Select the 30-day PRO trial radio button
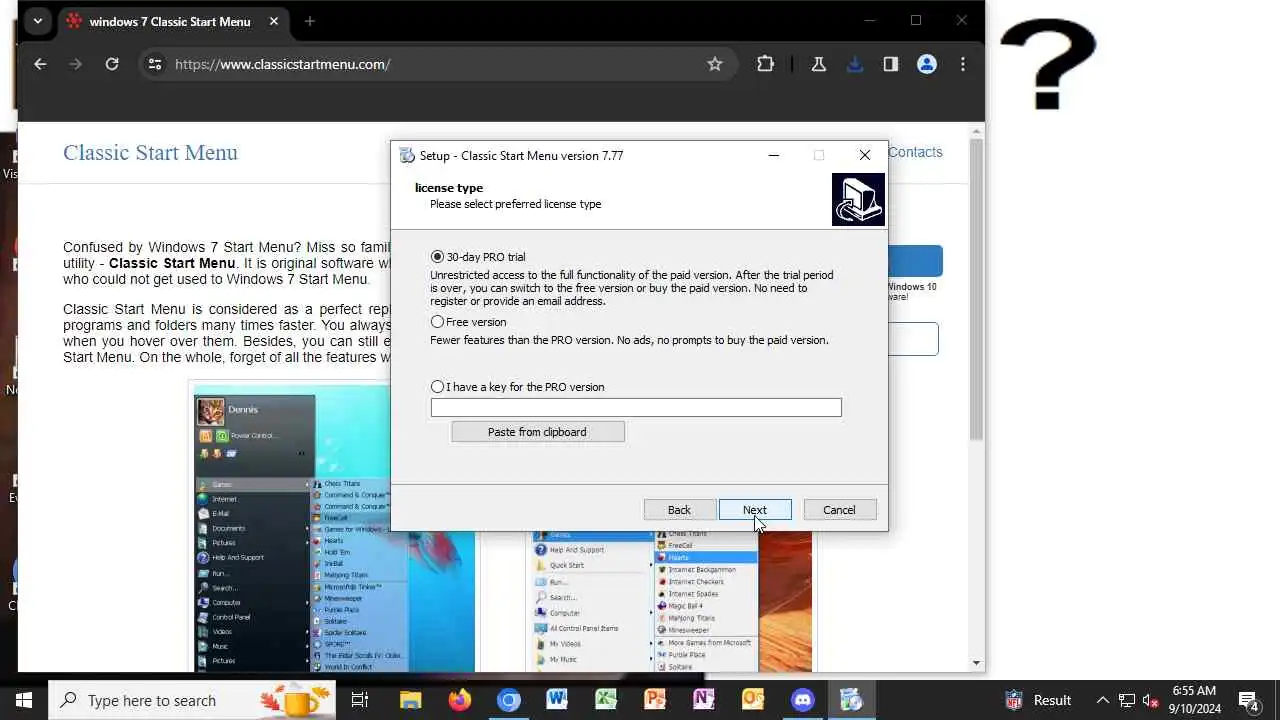The height and width of the screenshot is (720, 1280). pos(437,257)
